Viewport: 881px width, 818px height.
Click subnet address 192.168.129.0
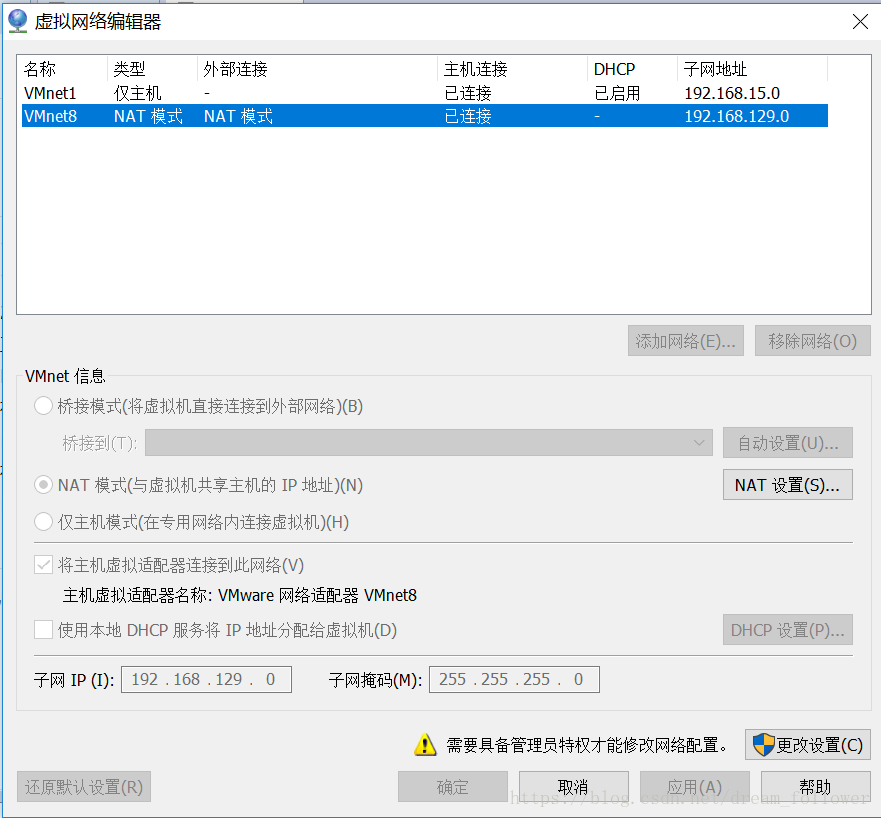737,116
